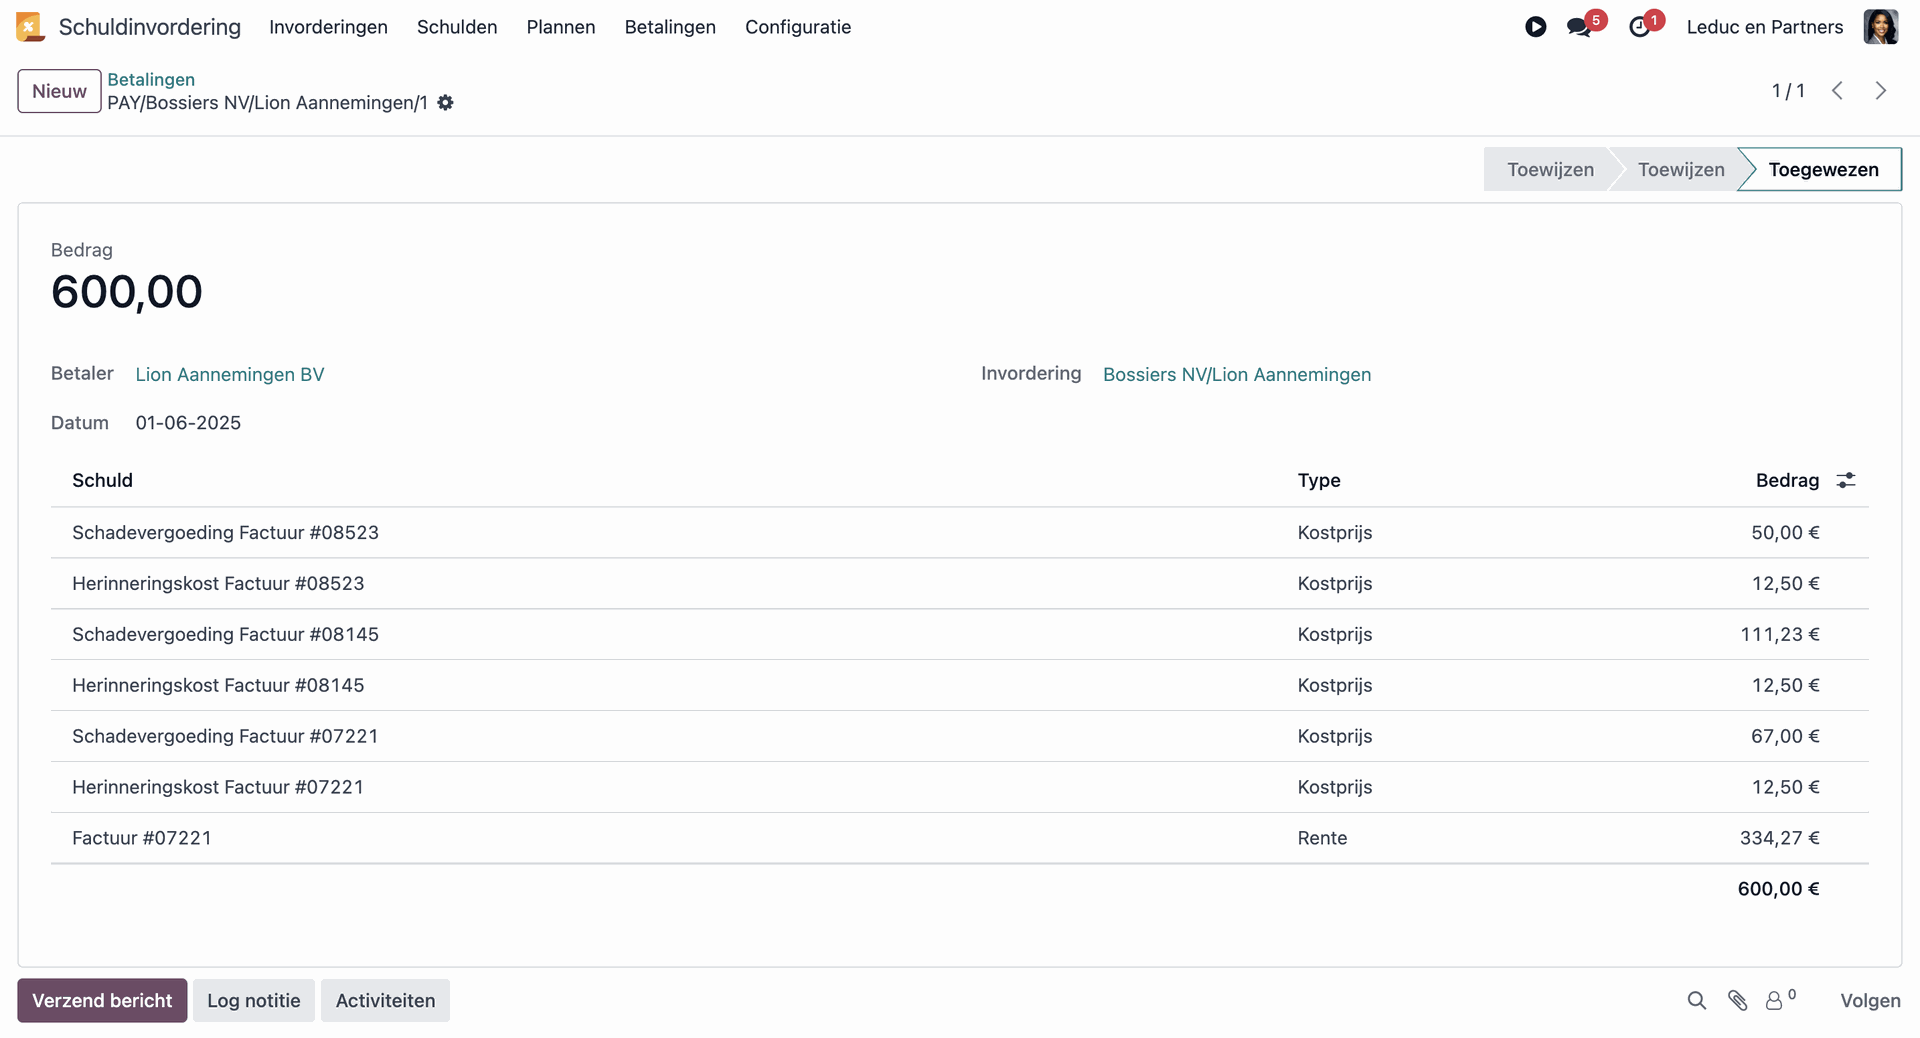Click the Nieuw button

point(59,91)
